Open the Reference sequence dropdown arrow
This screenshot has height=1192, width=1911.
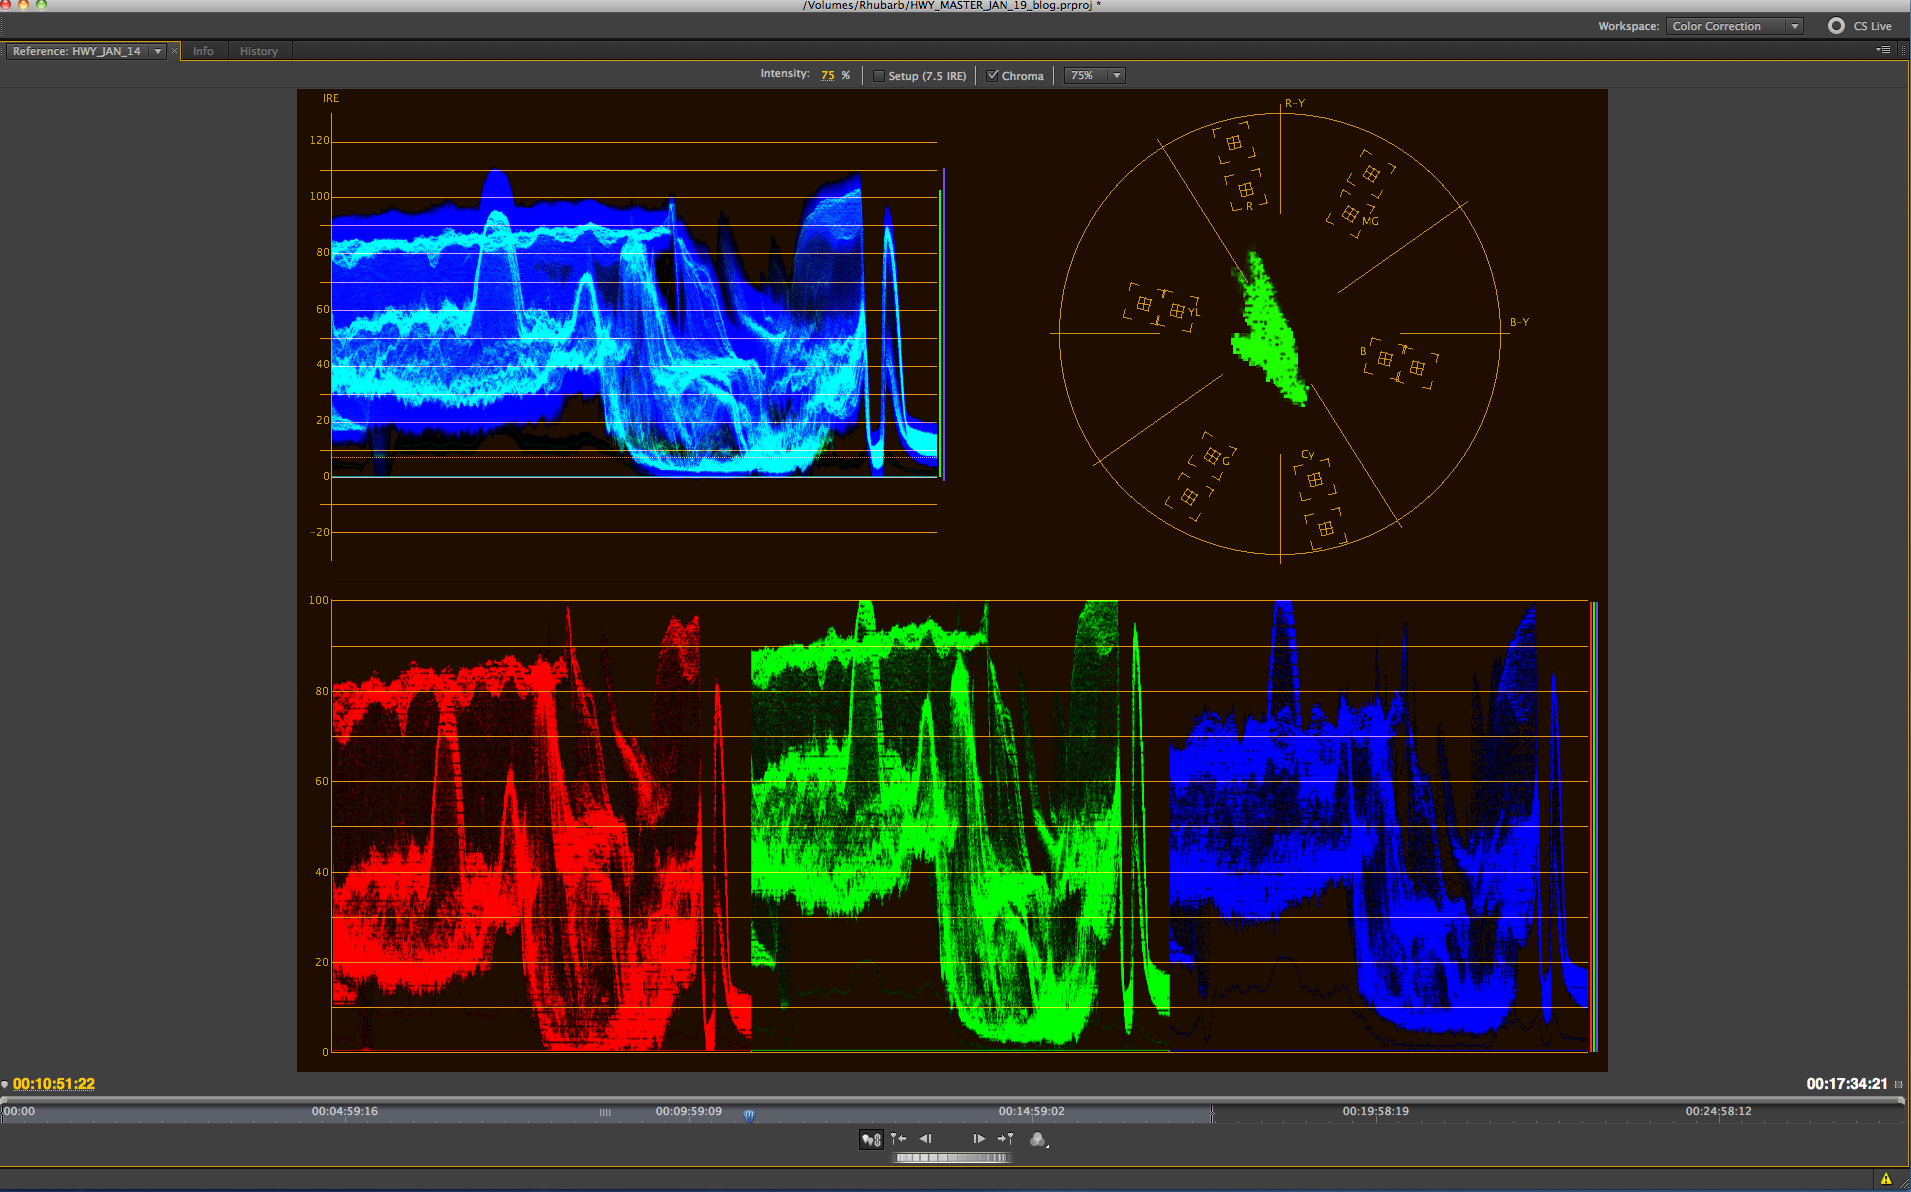click(x=158, y=51)
